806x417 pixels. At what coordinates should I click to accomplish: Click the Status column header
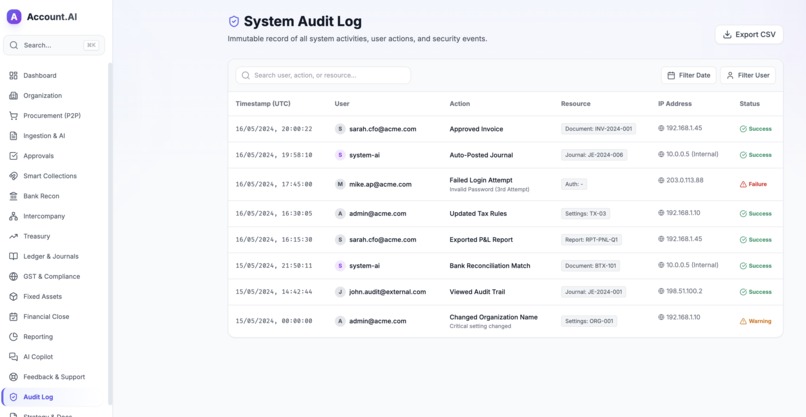749,103
